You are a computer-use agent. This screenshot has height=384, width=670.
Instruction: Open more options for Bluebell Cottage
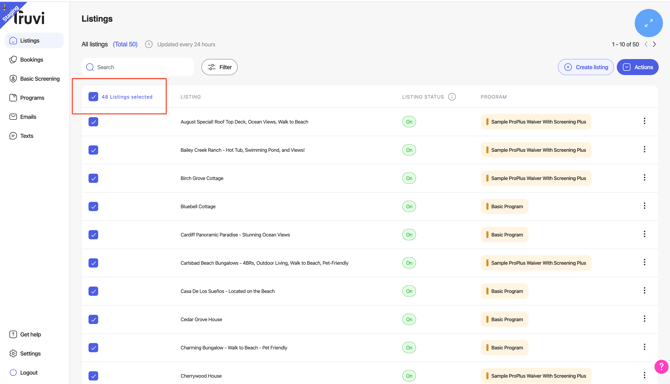click(644, 206)
